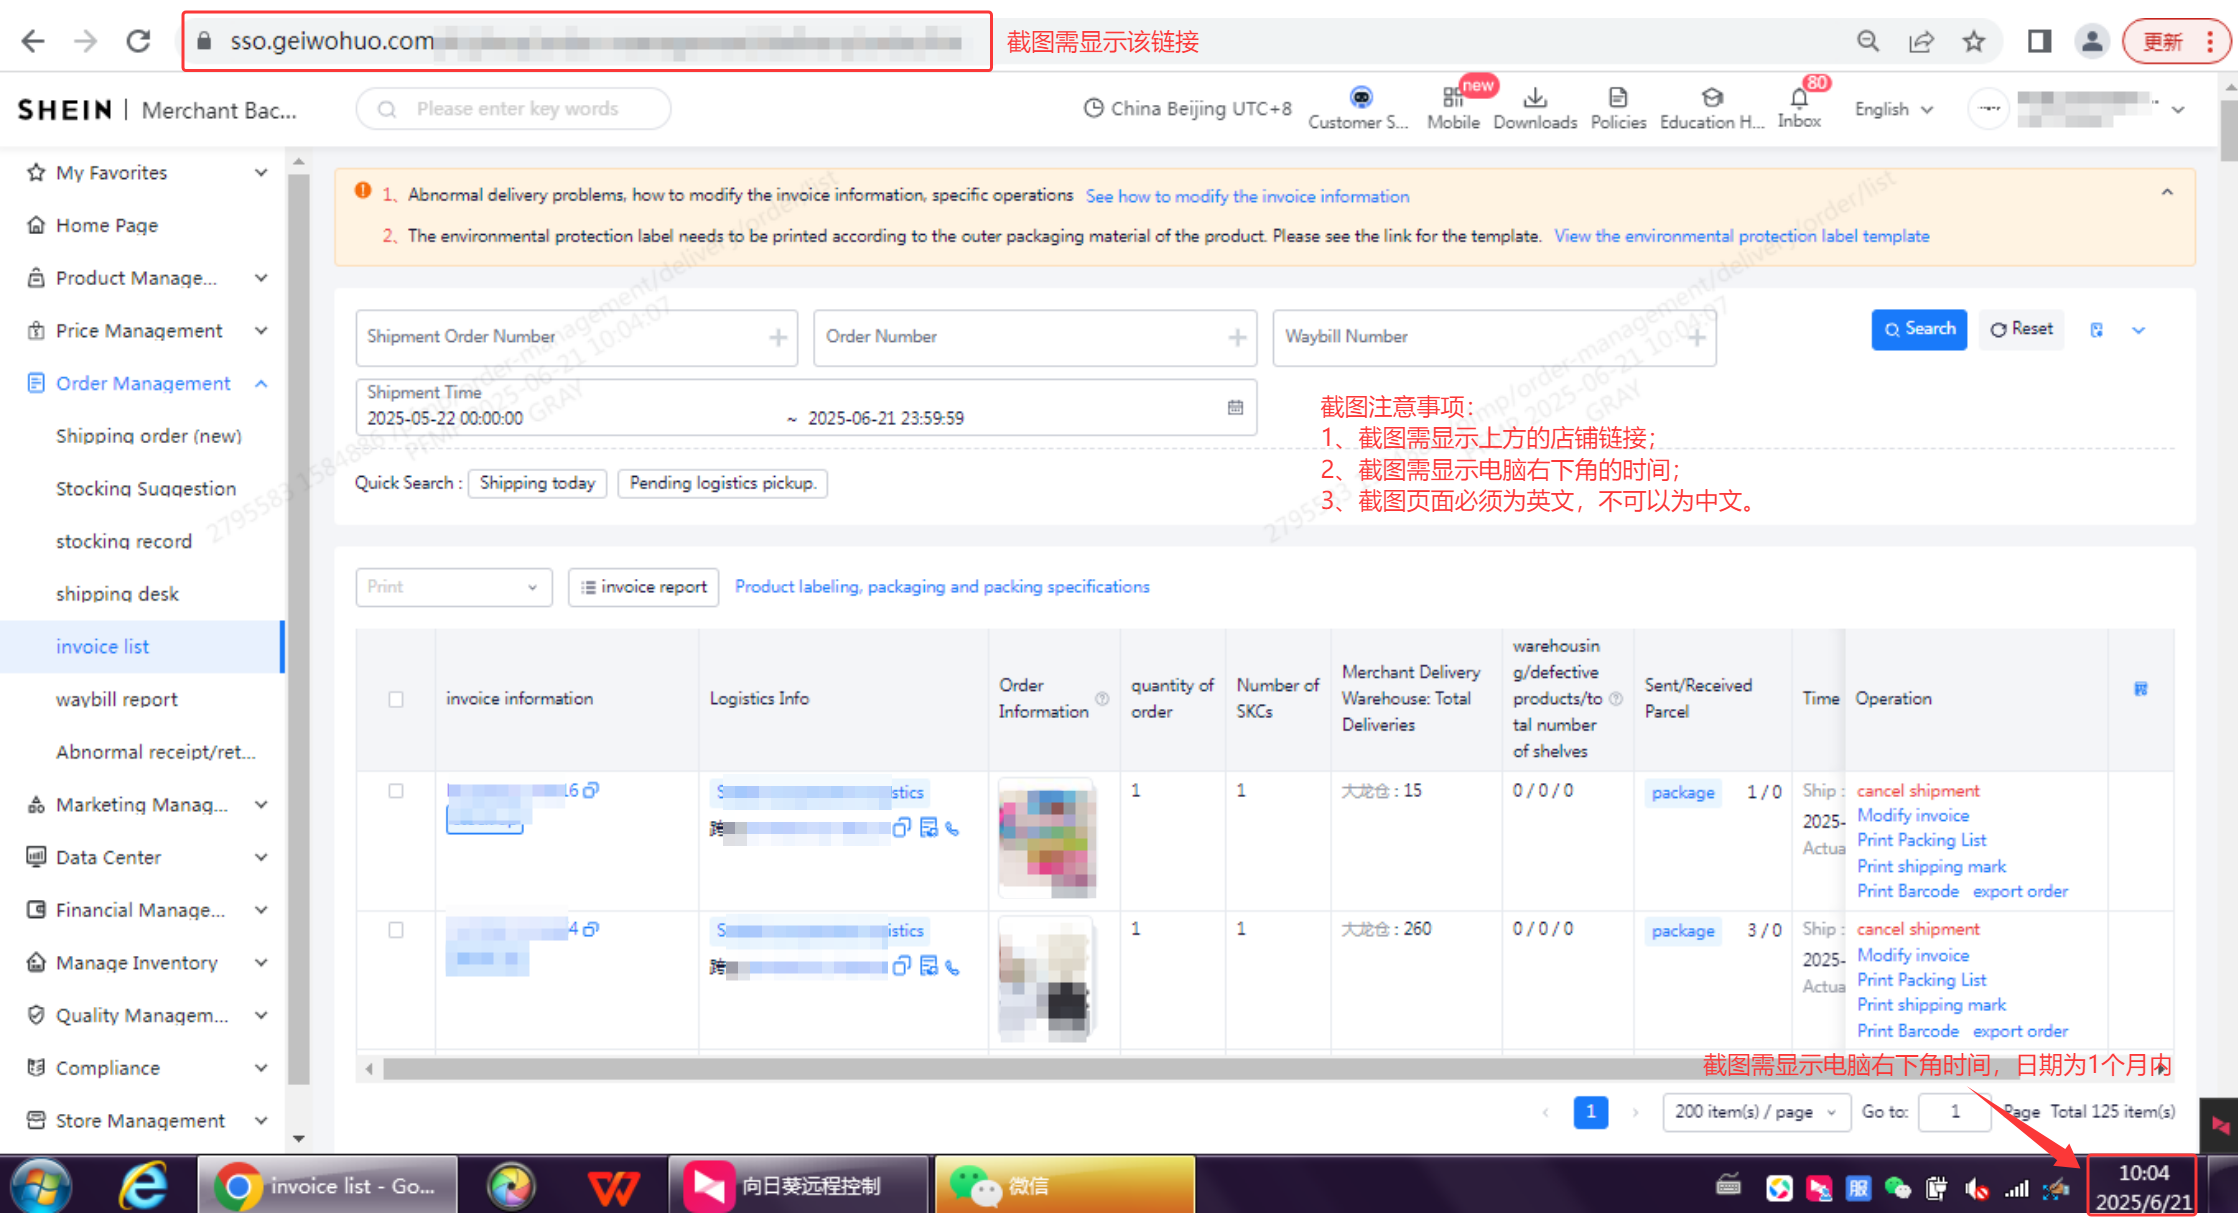This screenshot has height=1221, width=2238.
Task: Click the Search button
Action: [1918, 329]
